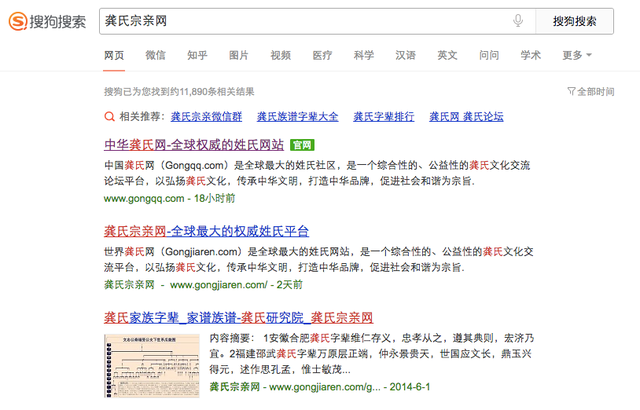Click the result count text 搜狗已为您找到约11,890条相关结果

179,92
